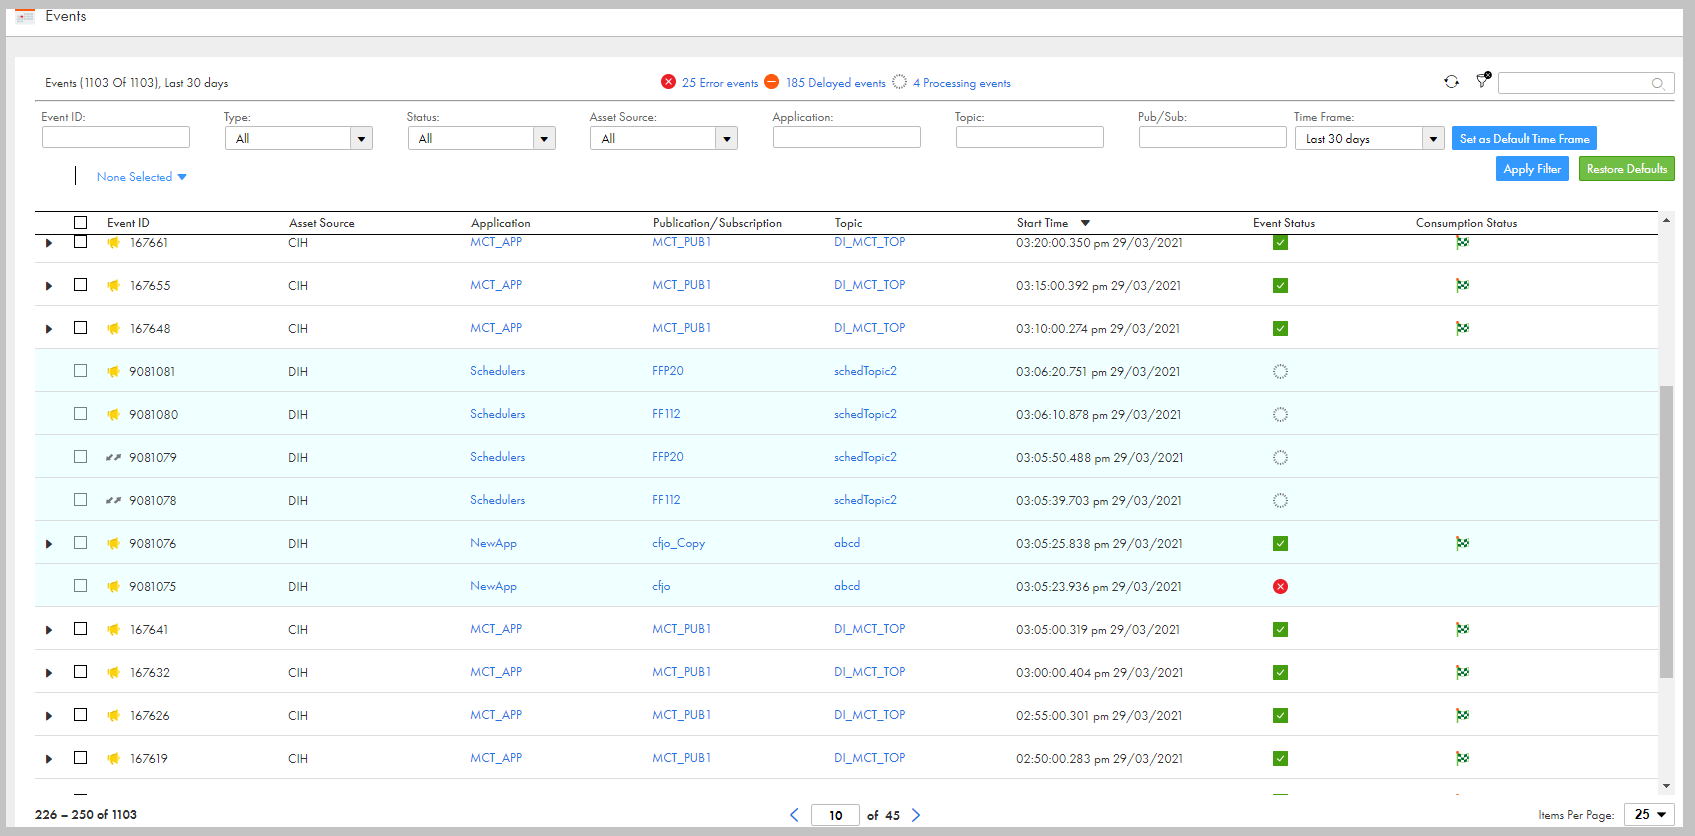The width and height of the screenshot is (1695, 836).
Task: Open the Asset Source filter dropdown
Action: click(x=664, y=138)
